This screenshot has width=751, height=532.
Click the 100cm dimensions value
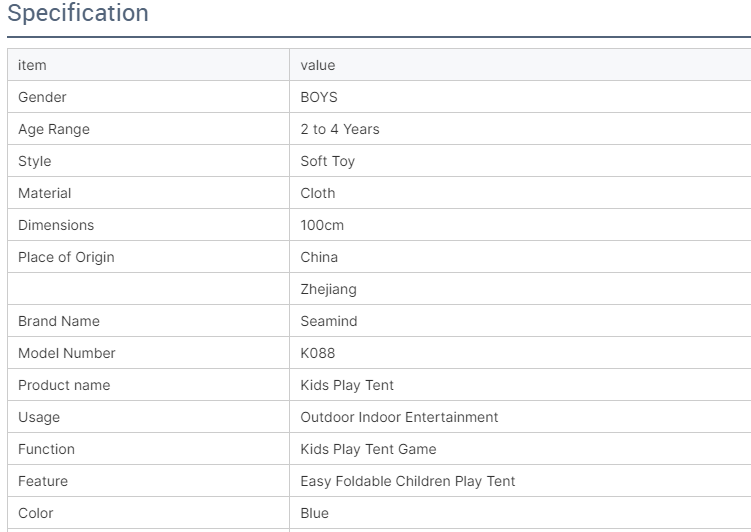322,225
